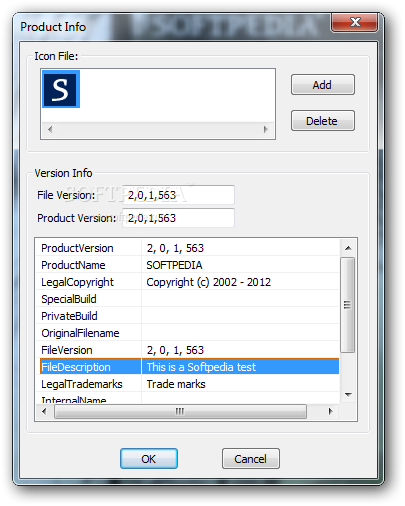Click the SOFTPEDIA product name value
405x506 pixels.
pos(174,265)
